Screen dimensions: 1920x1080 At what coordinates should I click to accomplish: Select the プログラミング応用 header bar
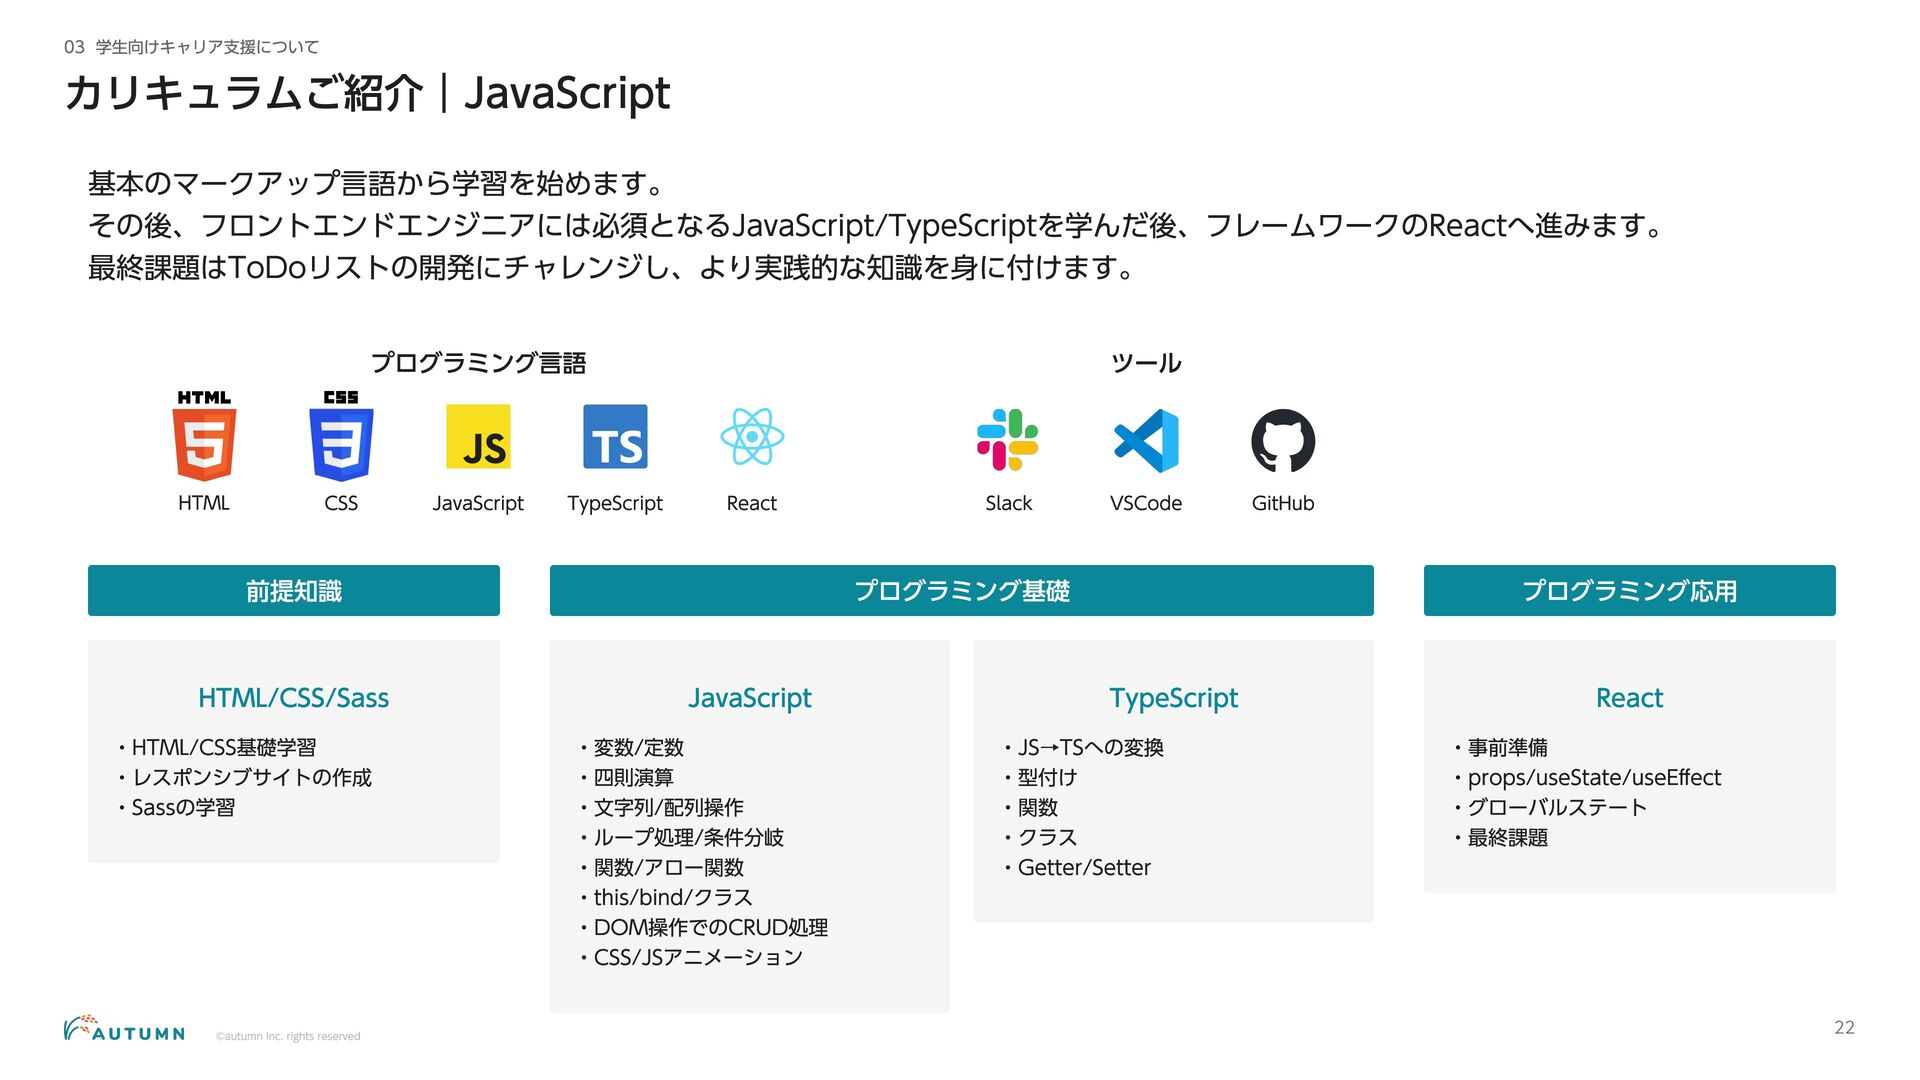(x=1629, y=591)
